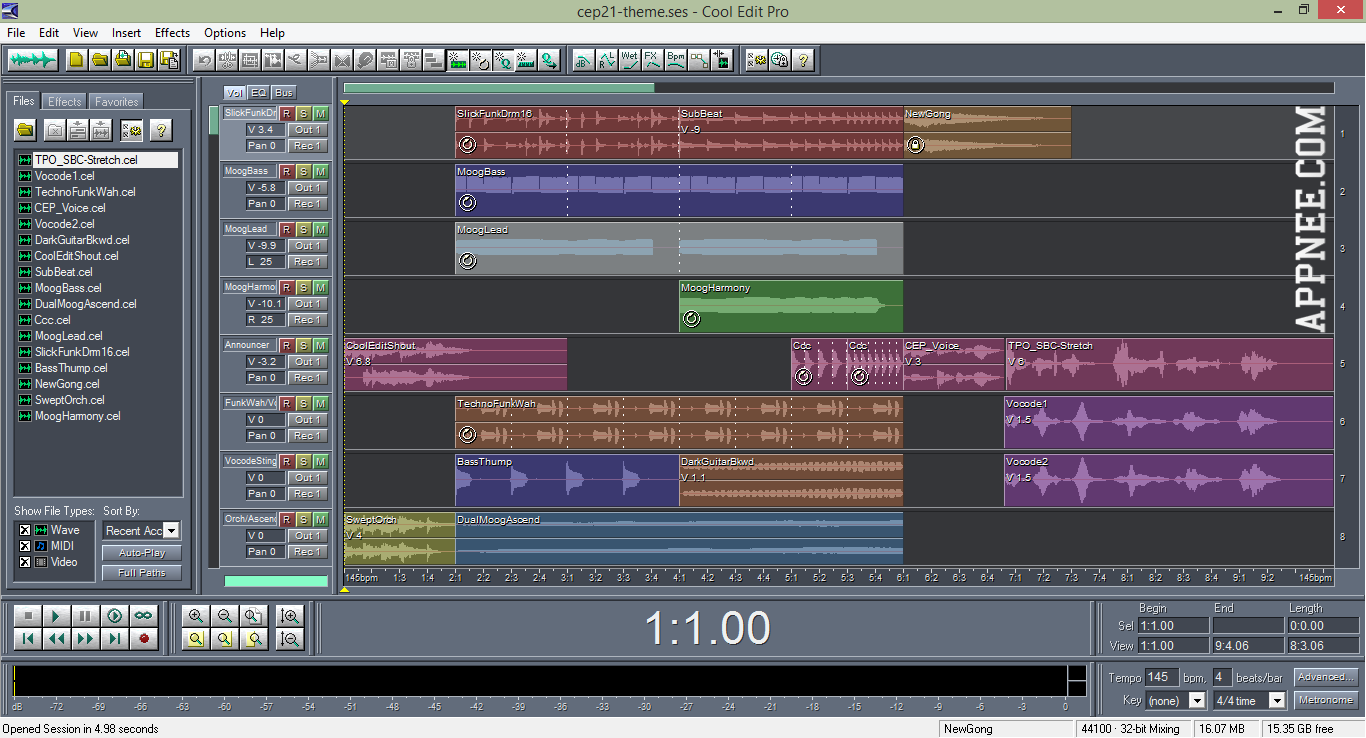Select the MoogHarmony clip in the timeline
This screenshot has height=738, width=1366.
coord(791,306)
